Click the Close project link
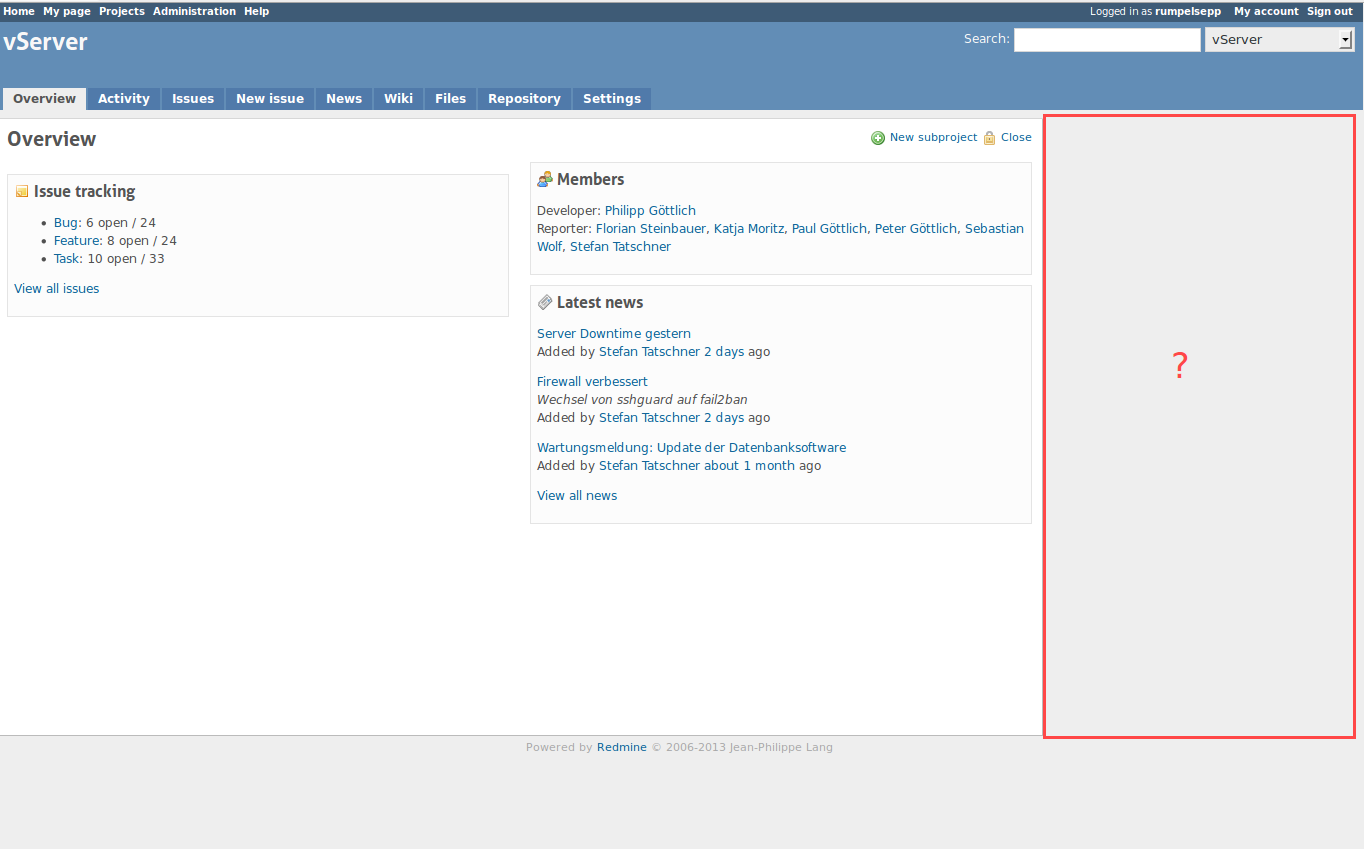This screenshot has width=1364, height=849. pyautogui.click(x=1016, y=138)
